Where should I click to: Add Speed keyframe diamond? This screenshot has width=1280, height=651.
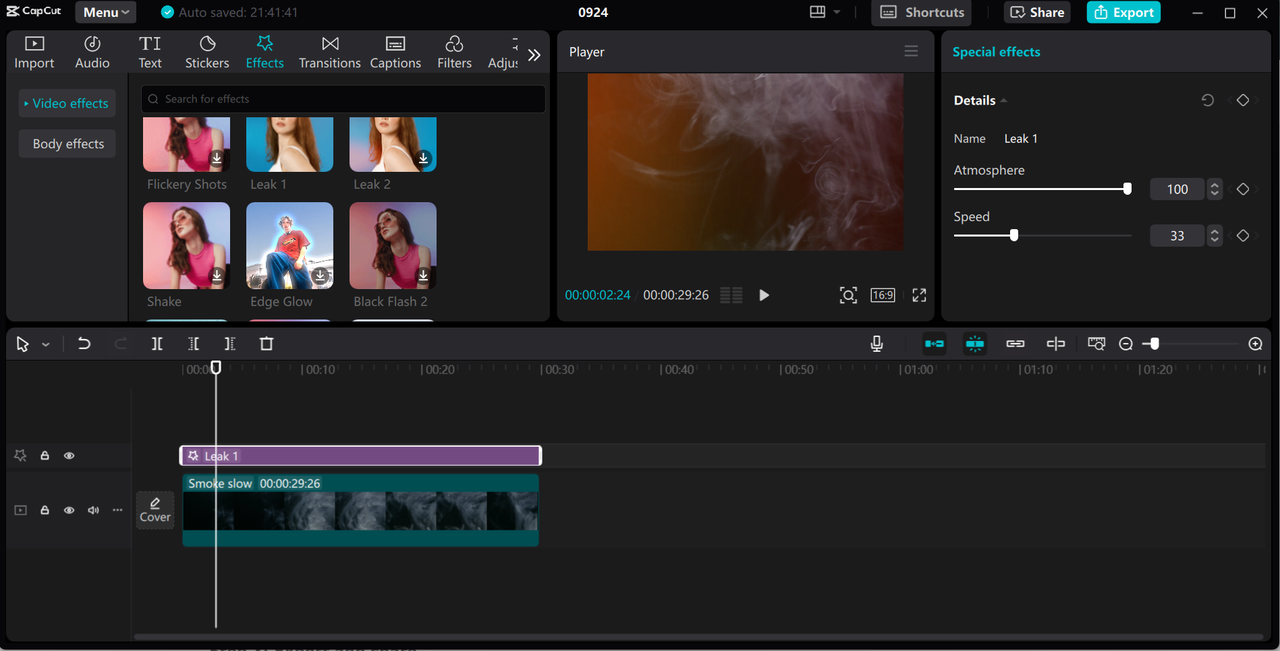[1243, 236]
